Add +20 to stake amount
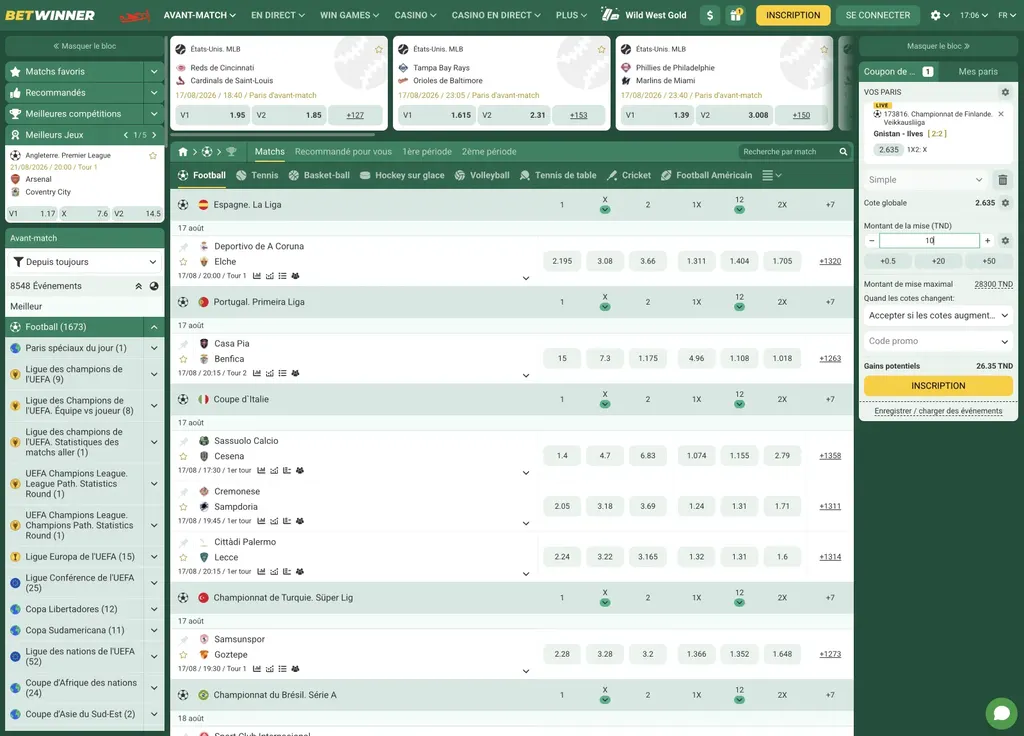The image size is (1024, 736). point(938,261)
